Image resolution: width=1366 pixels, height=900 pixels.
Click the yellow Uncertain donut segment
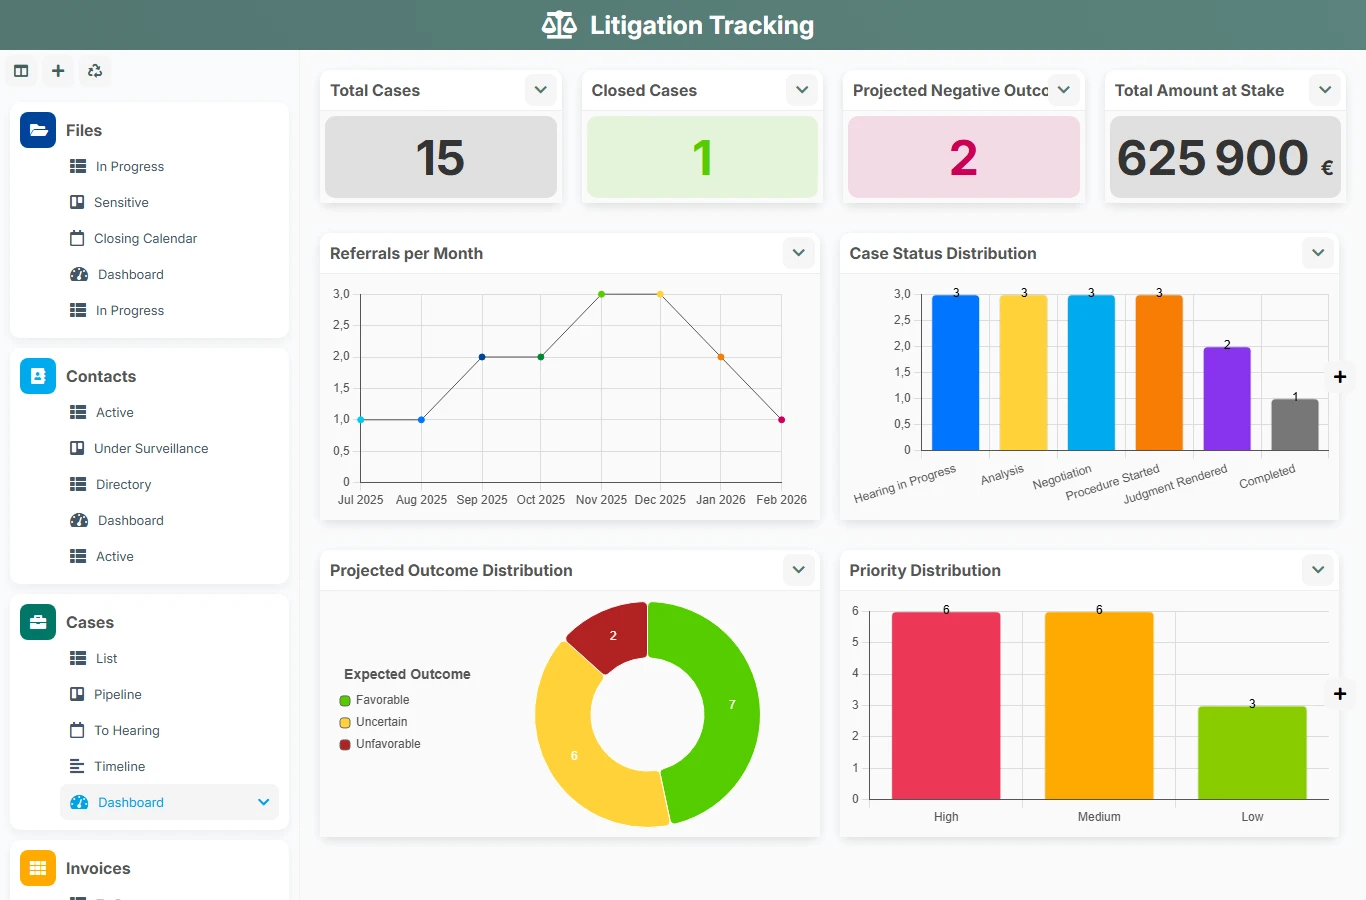[x=574, y=755]
